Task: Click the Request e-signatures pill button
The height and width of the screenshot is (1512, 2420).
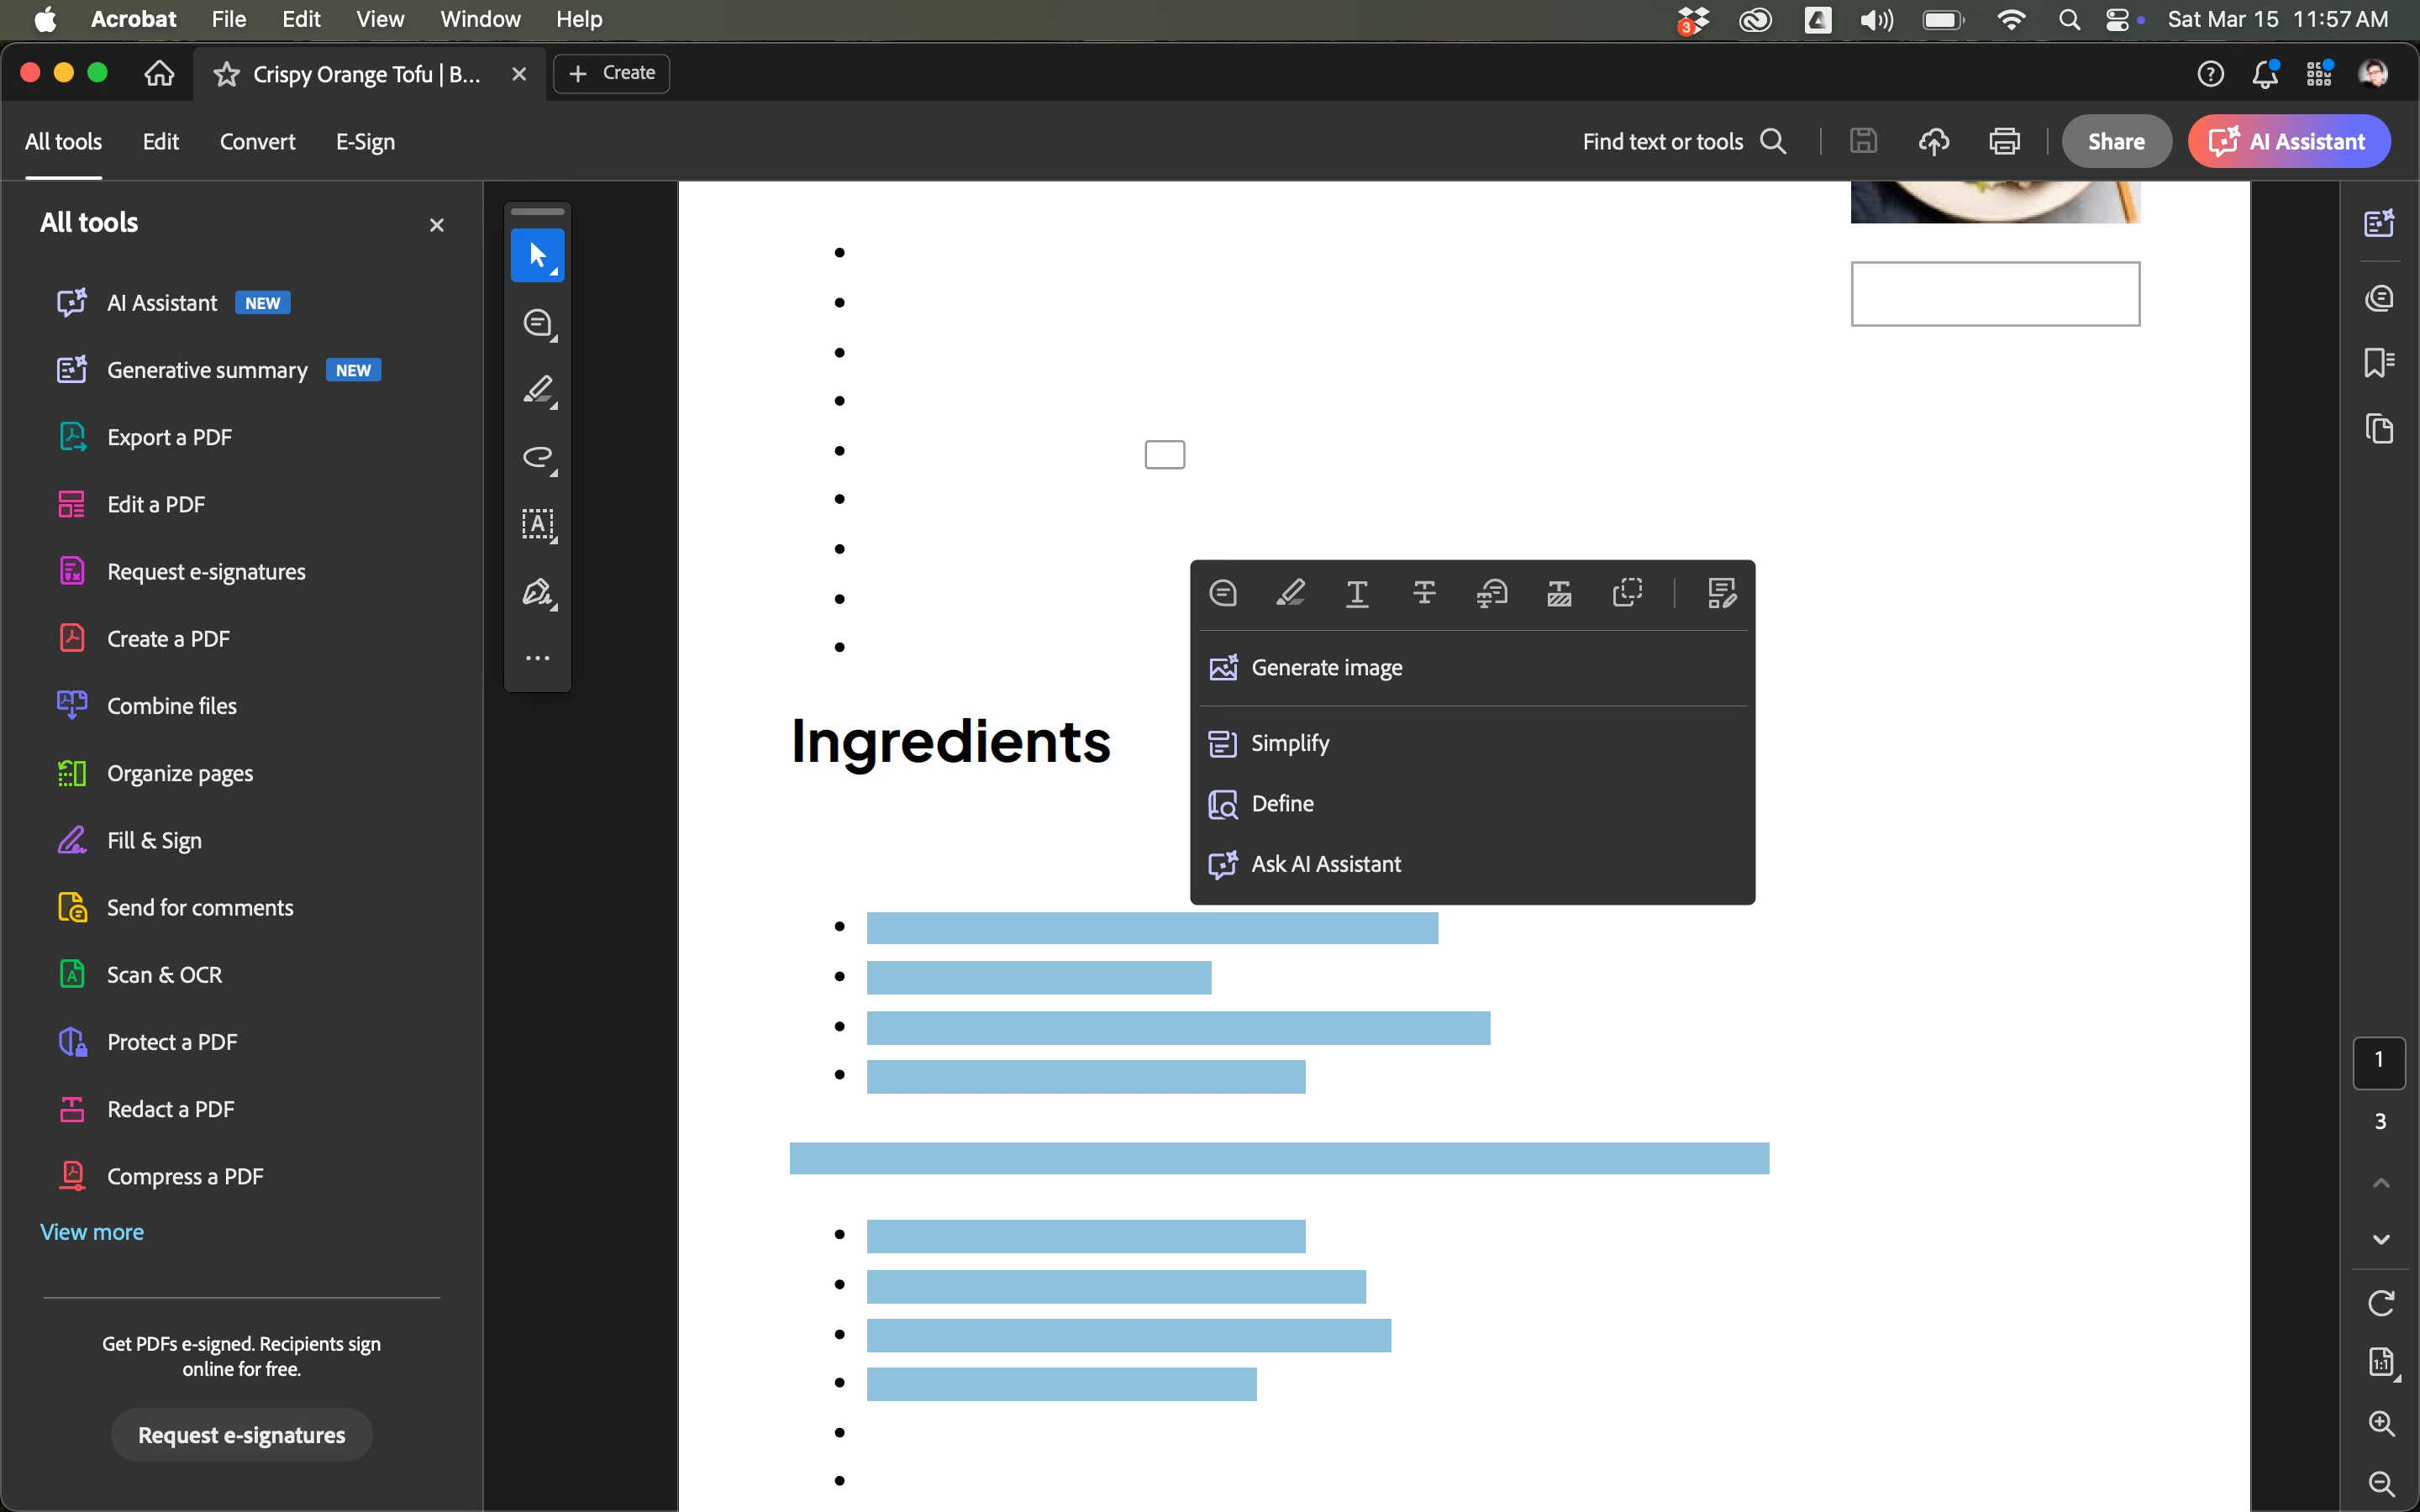Action: click(x=241, y=1435)
